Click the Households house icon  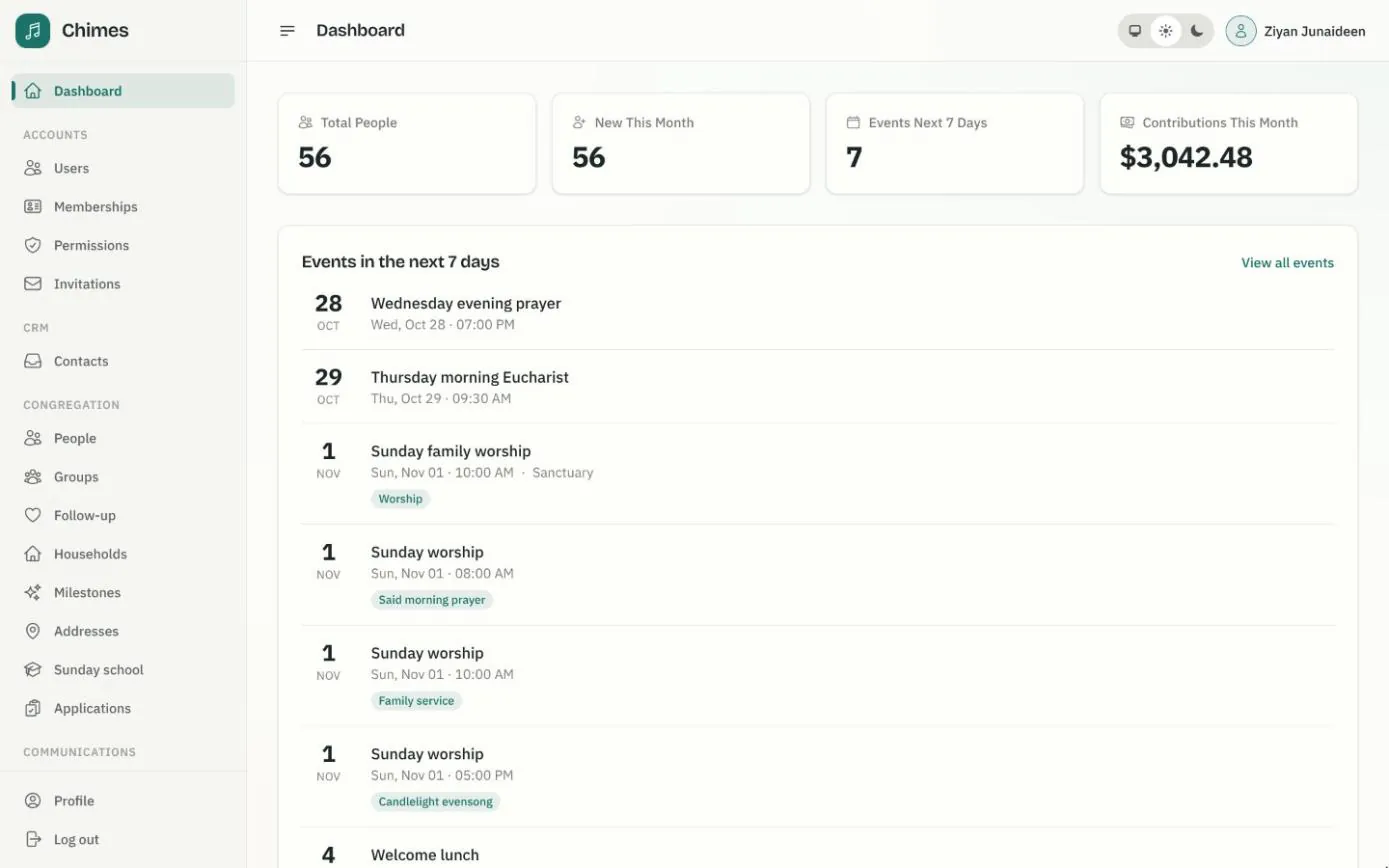[x=33, y=554]
